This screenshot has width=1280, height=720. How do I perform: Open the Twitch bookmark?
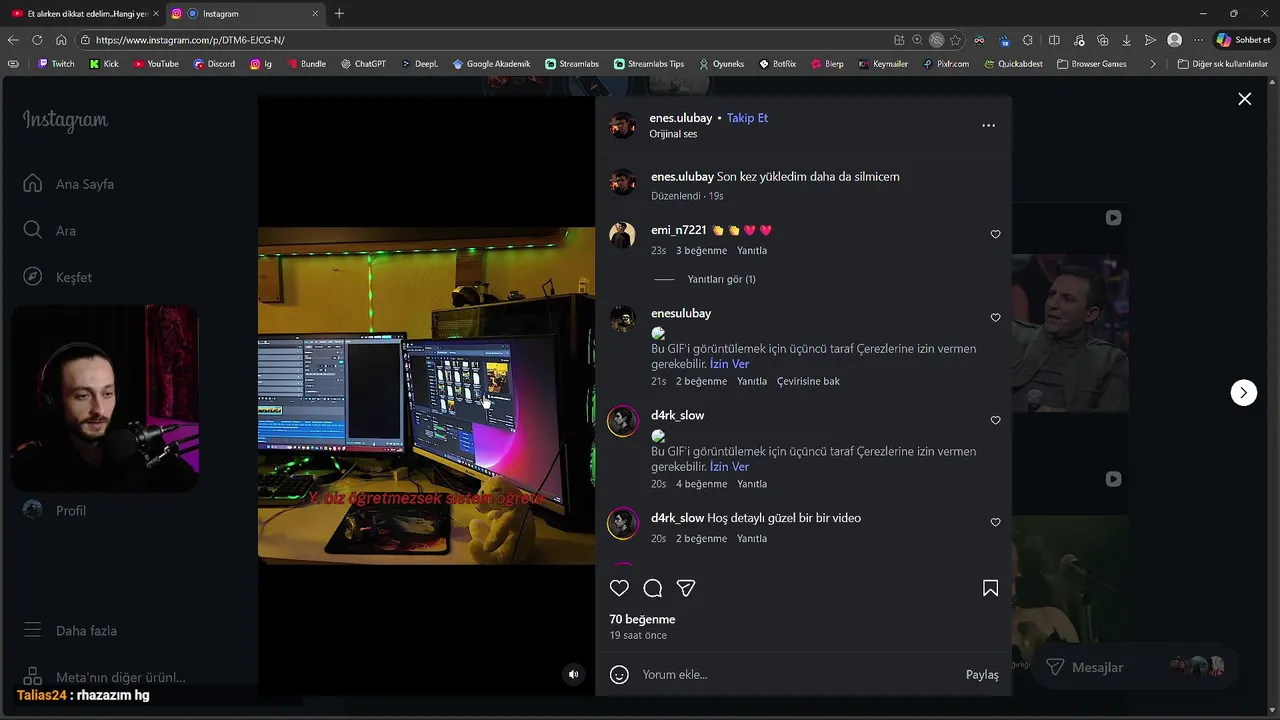click(56, 64)
